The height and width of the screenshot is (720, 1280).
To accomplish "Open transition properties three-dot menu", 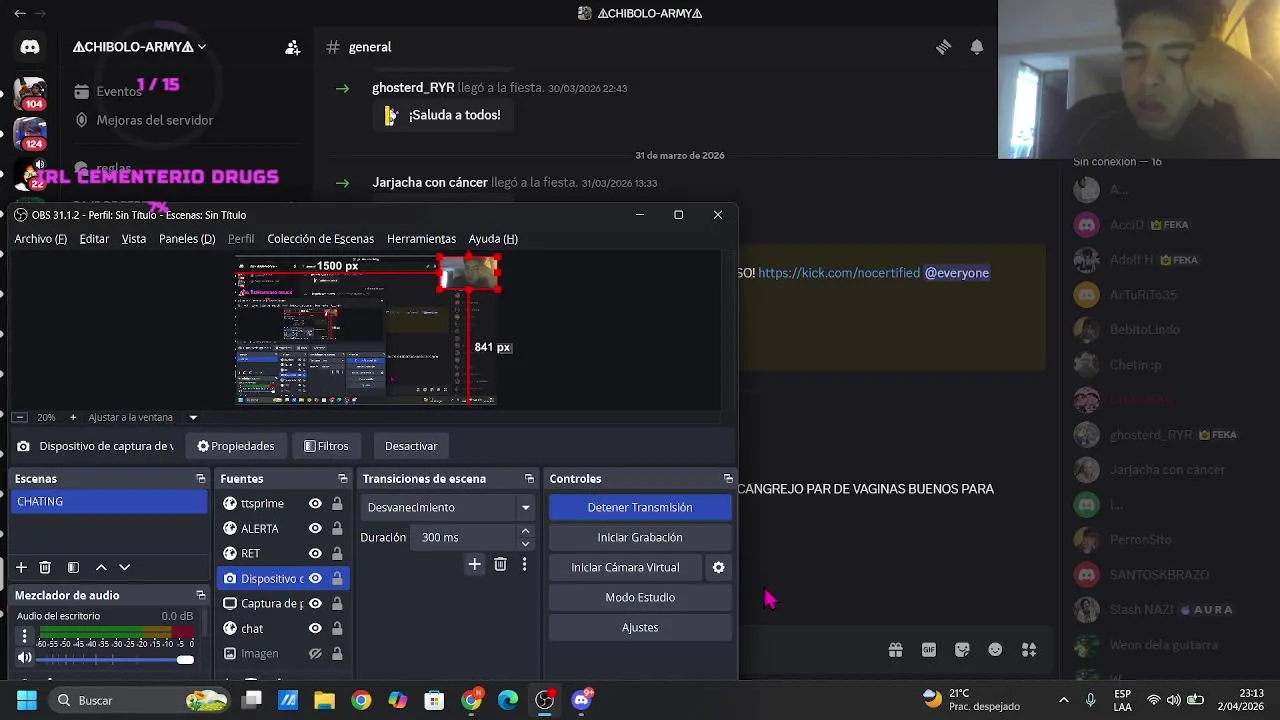I will pyautogui.click(x=524, y=564).
